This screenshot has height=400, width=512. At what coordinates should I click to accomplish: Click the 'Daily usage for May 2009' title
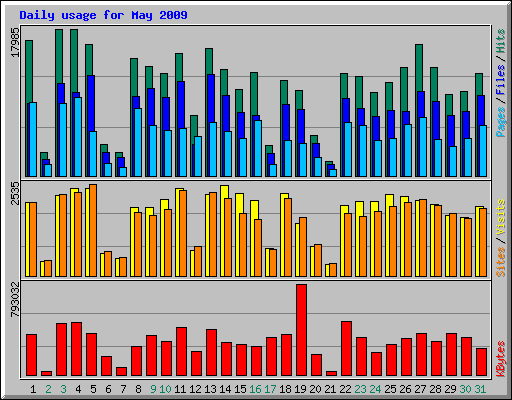click(103, 16)
